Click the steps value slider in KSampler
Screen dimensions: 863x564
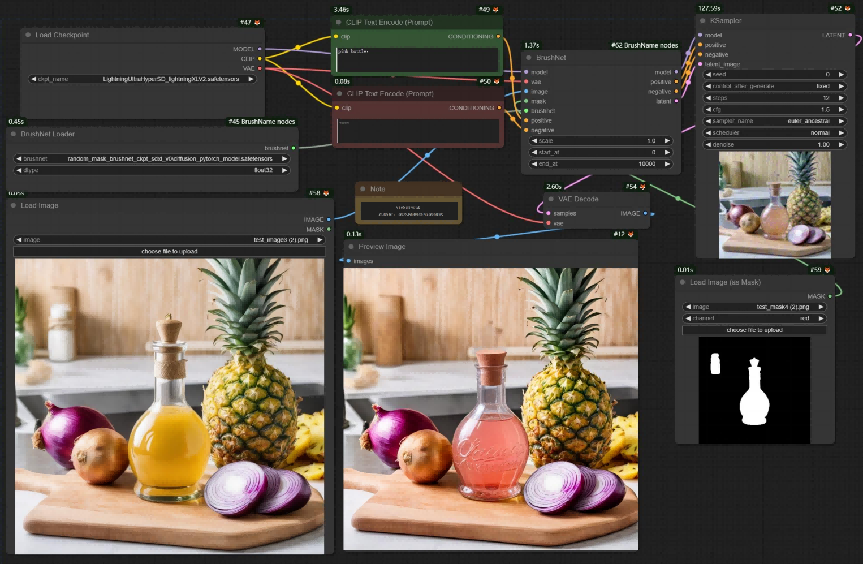774,98
